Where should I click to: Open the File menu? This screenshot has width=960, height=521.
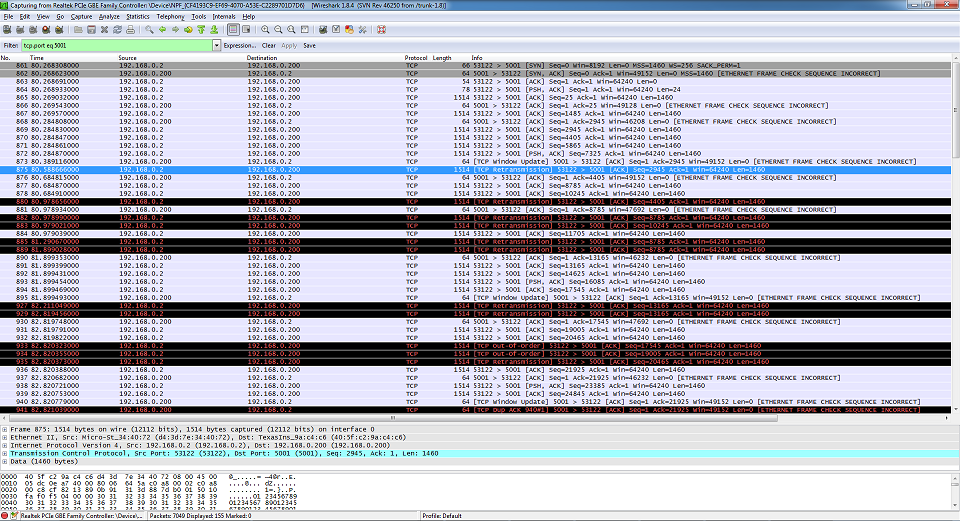(x=9, y=17)
